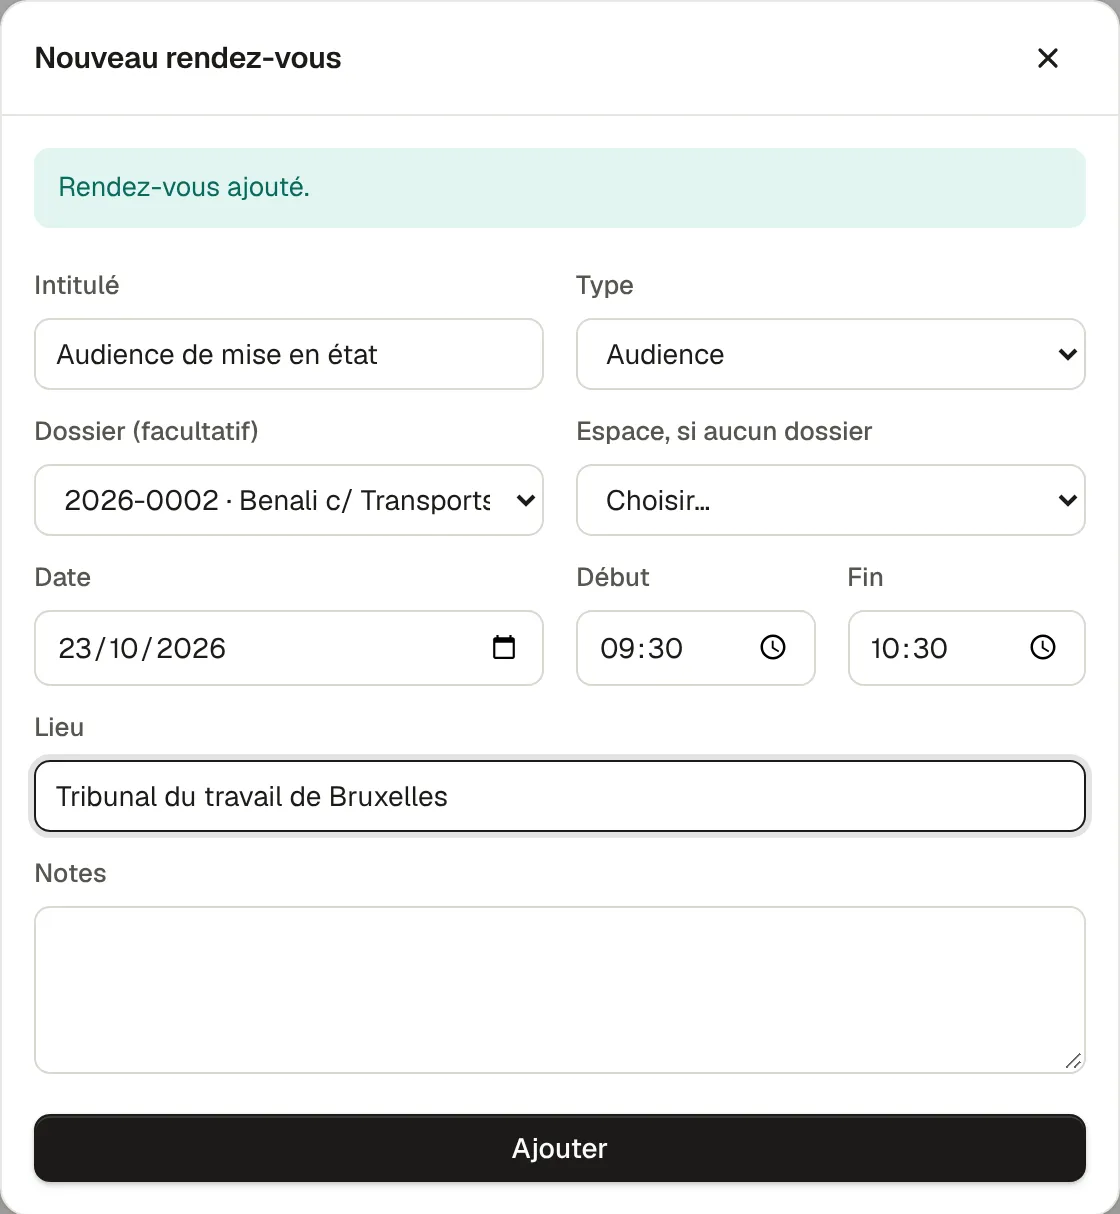Click the Notes label
Image resolution: width=1120 pixels, height=1214 pixels.
(x=70, y=873)
